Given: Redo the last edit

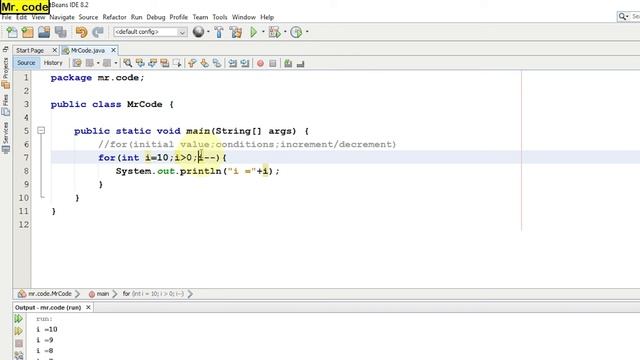Looking at the screenshot, I should 98,32.
